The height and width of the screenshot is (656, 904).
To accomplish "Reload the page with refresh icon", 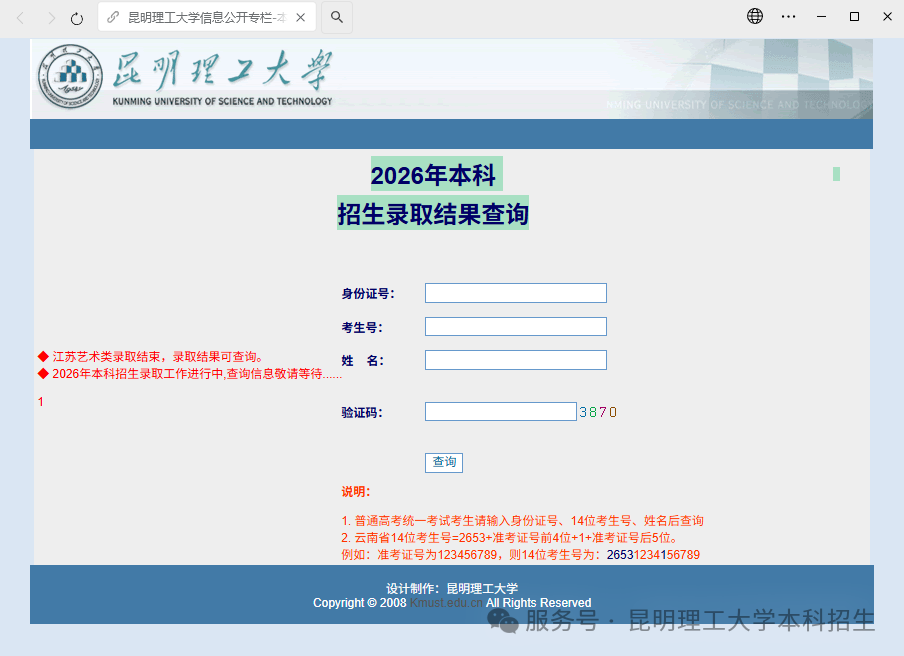I will pos(77,18).
